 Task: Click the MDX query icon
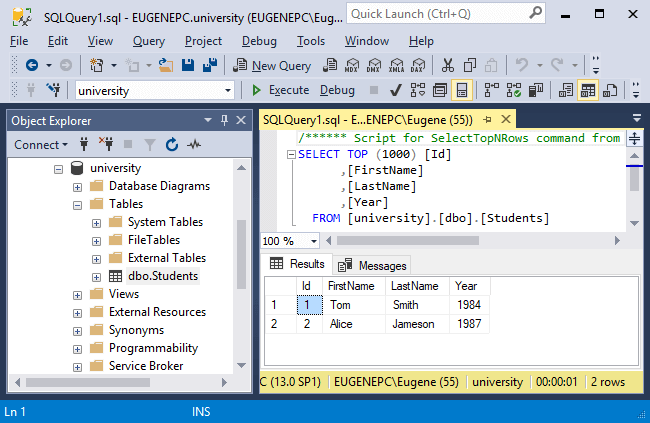[351, 65]
